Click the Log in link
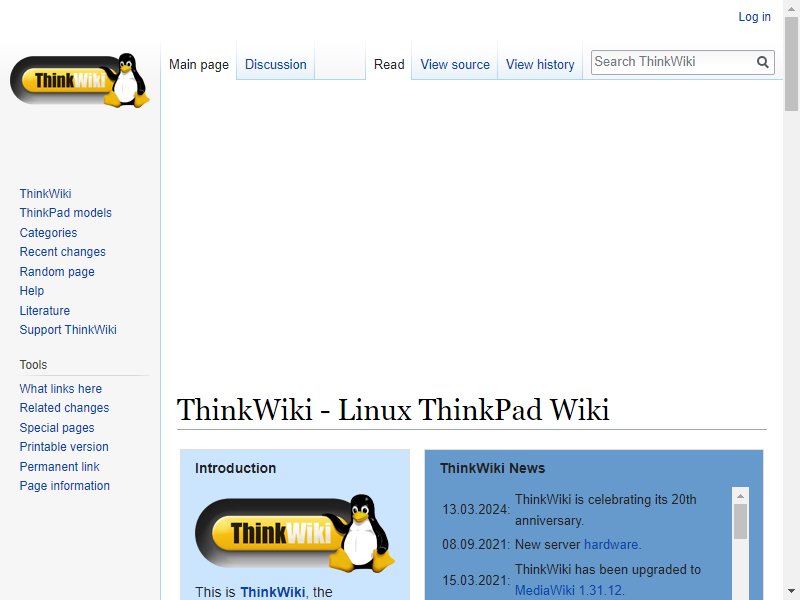 click(x=754, y=17)
